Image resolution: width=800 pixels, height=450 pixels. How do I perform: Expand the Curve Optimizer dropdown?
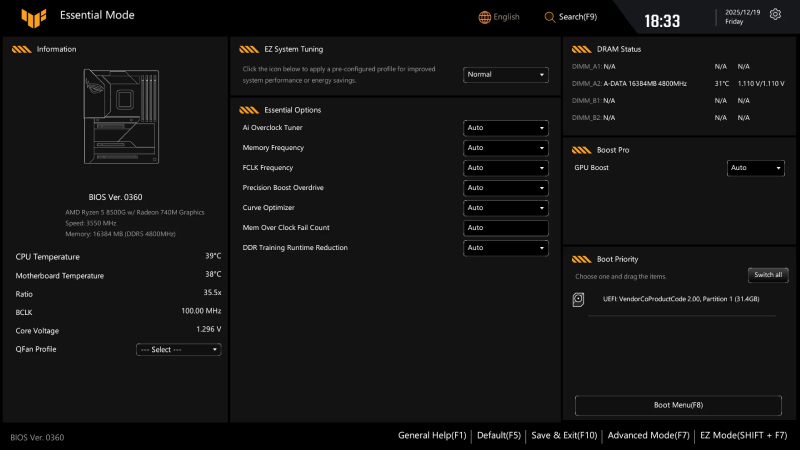click(x=506, y=208)
